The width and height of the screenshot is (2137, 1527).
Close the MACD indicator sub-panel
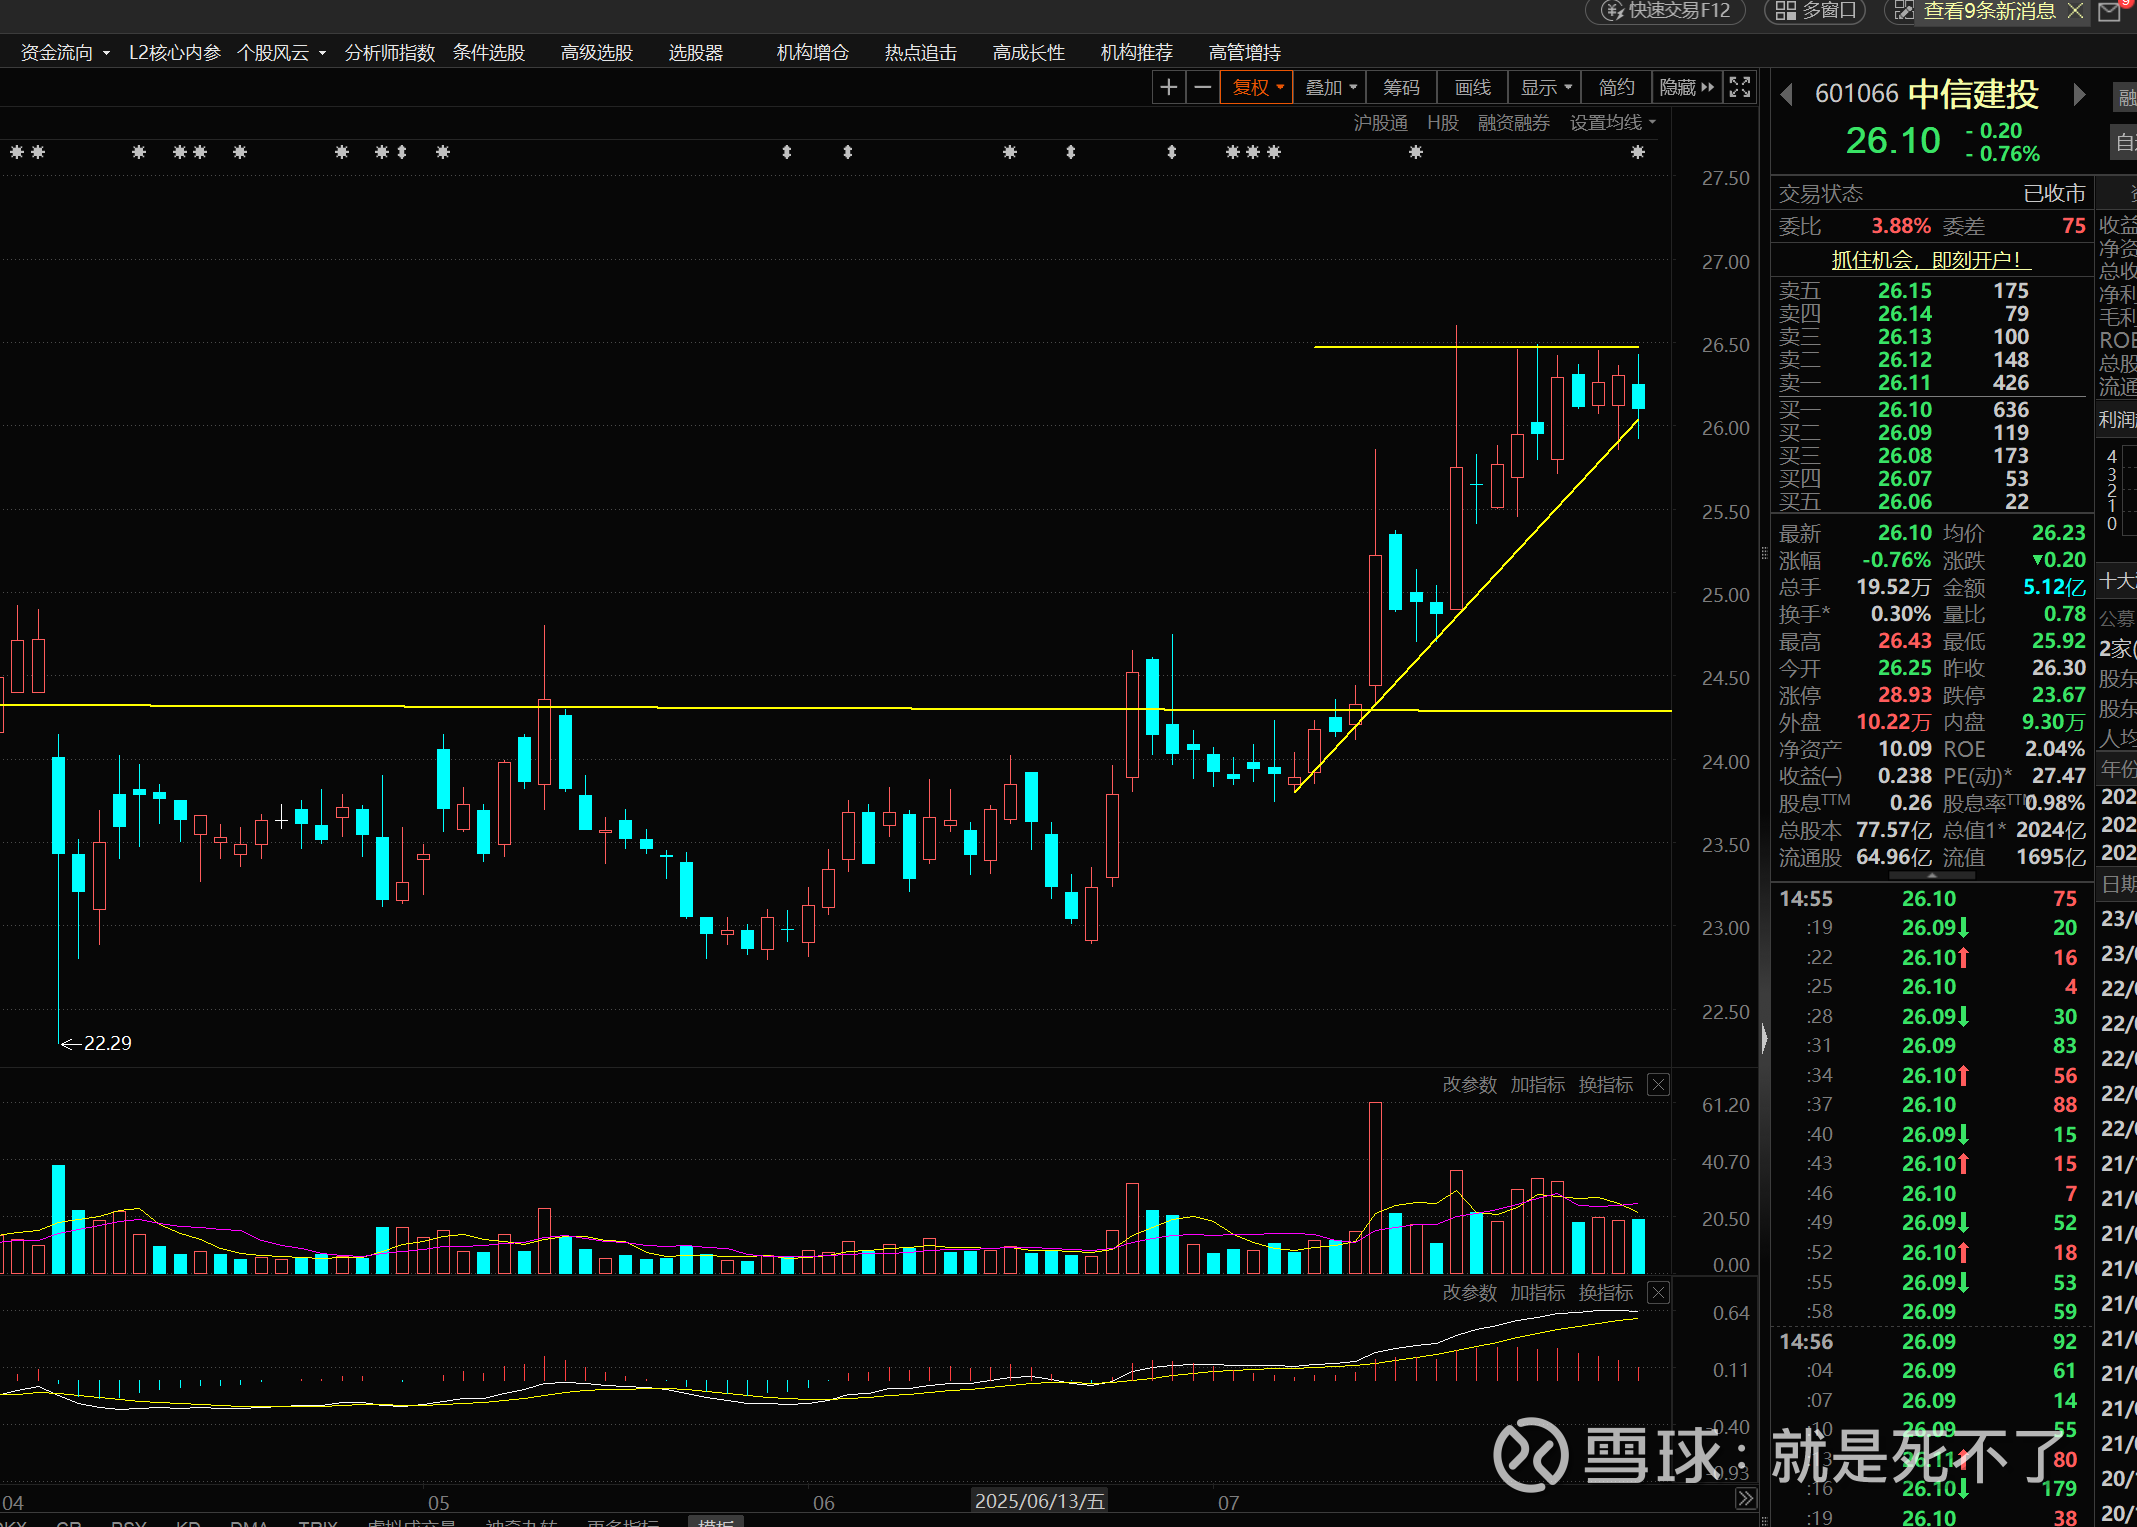[x=1658, y=1293]
